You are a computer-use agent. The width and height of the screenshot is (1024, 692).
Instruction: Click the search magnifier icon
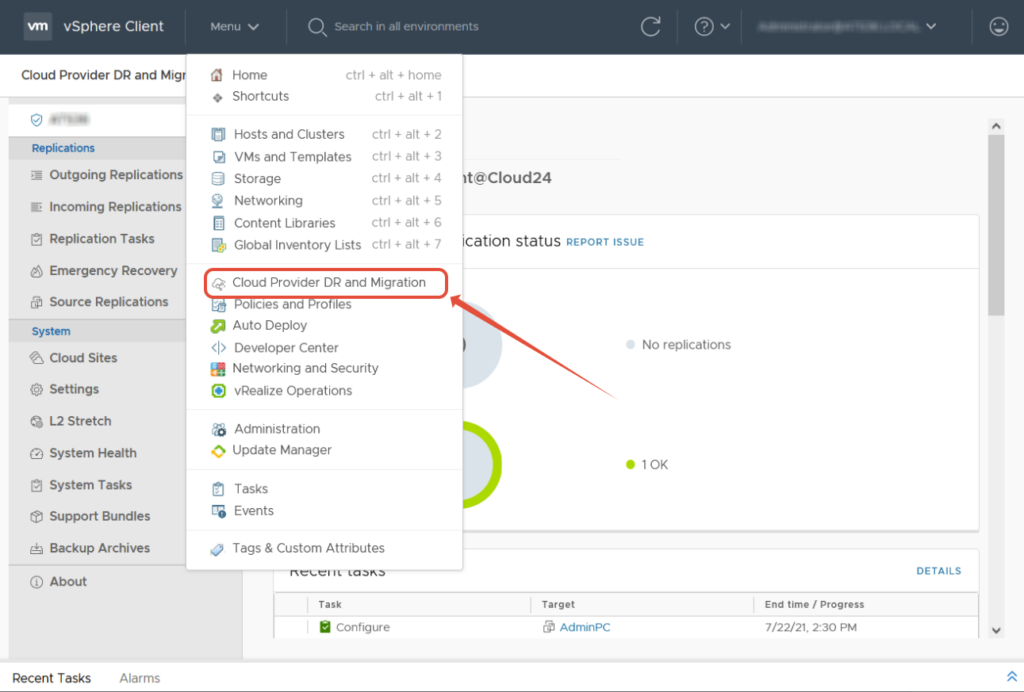(317, 27)
